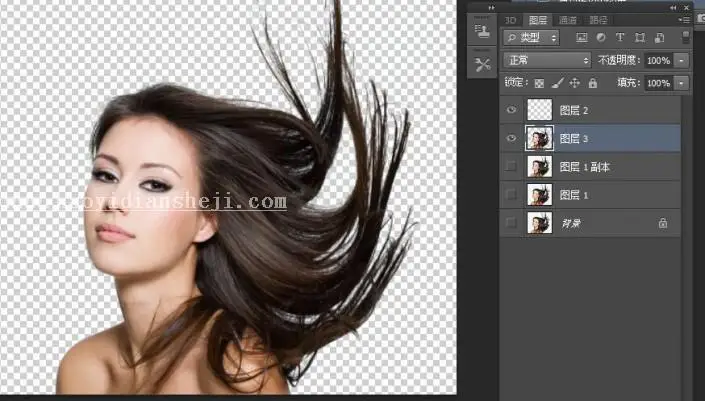
Task: Click the 不透明度 opacity value field
Action: [660, 60]
